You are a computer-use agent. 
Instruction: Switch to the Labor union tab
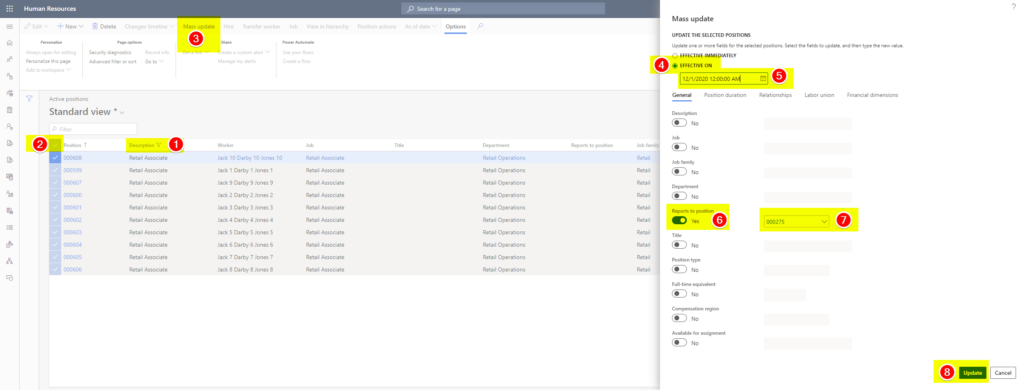click(x=819, y=95)
